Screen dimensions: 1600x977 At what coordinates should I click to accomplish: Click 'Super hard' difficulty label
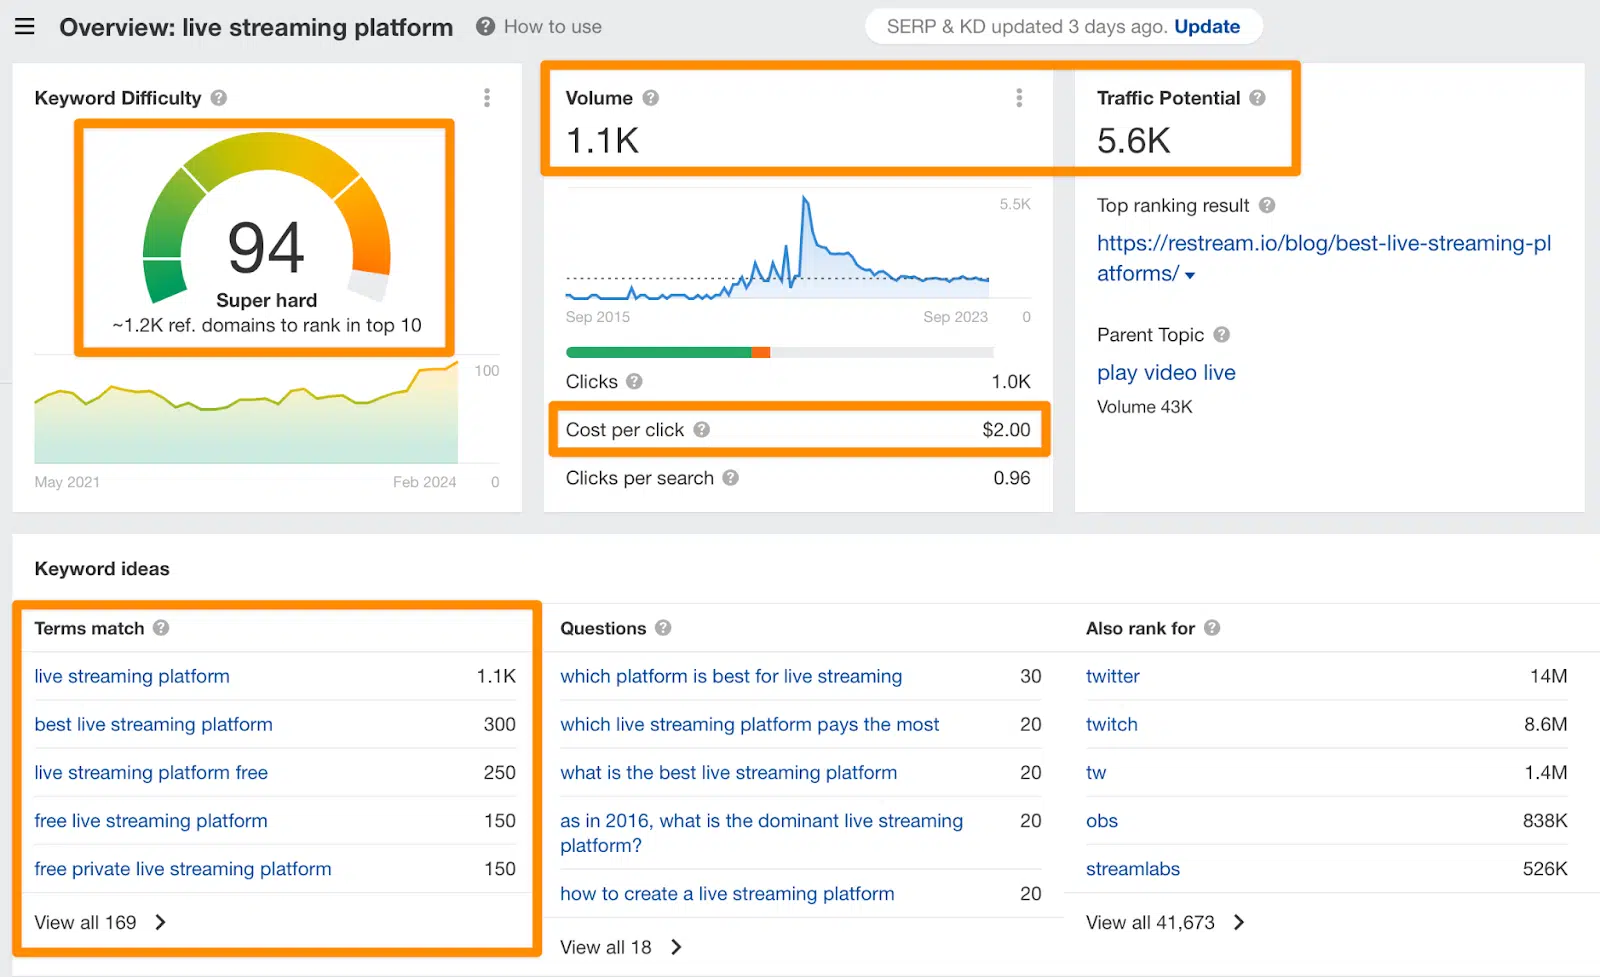point(267,300)
